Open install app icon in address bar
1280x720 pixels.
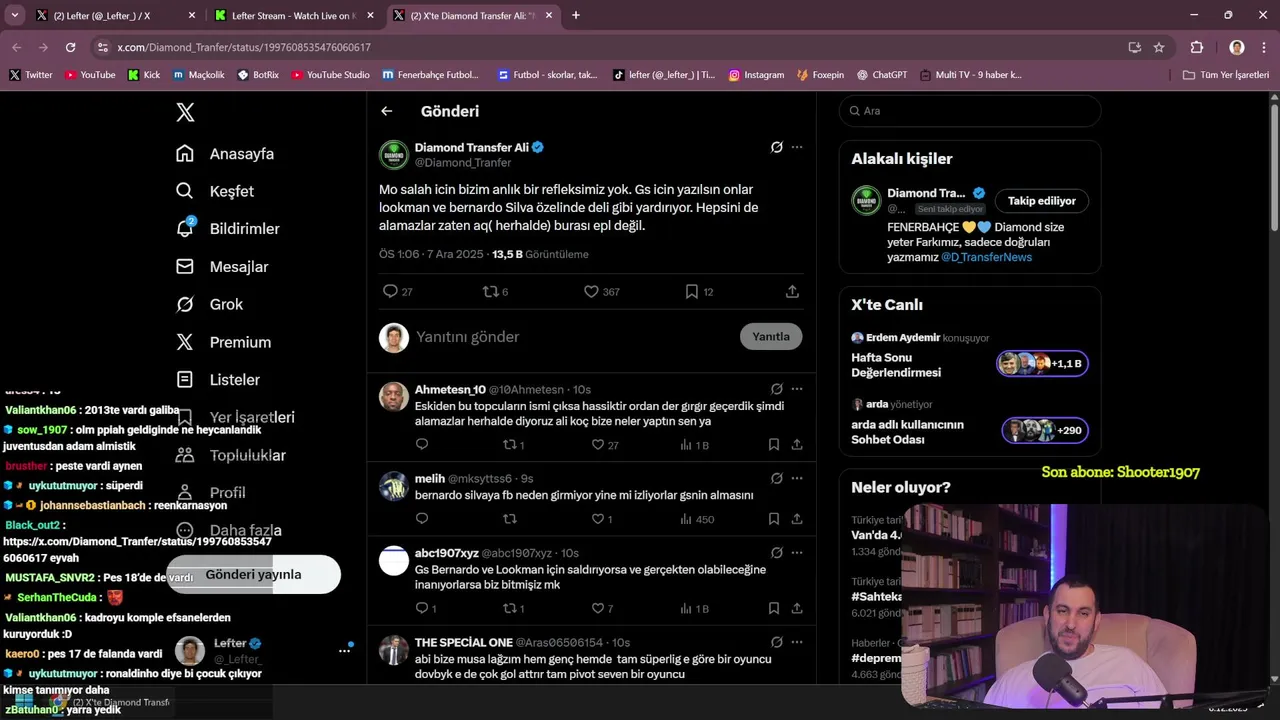(1134, 47)
